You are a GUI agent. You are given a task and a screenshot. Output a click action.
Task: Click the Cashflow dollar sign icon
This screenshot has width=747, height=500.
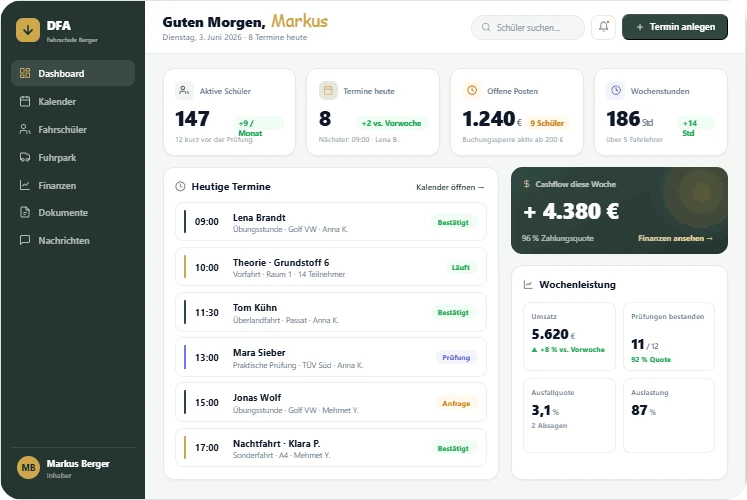(526, 184)
